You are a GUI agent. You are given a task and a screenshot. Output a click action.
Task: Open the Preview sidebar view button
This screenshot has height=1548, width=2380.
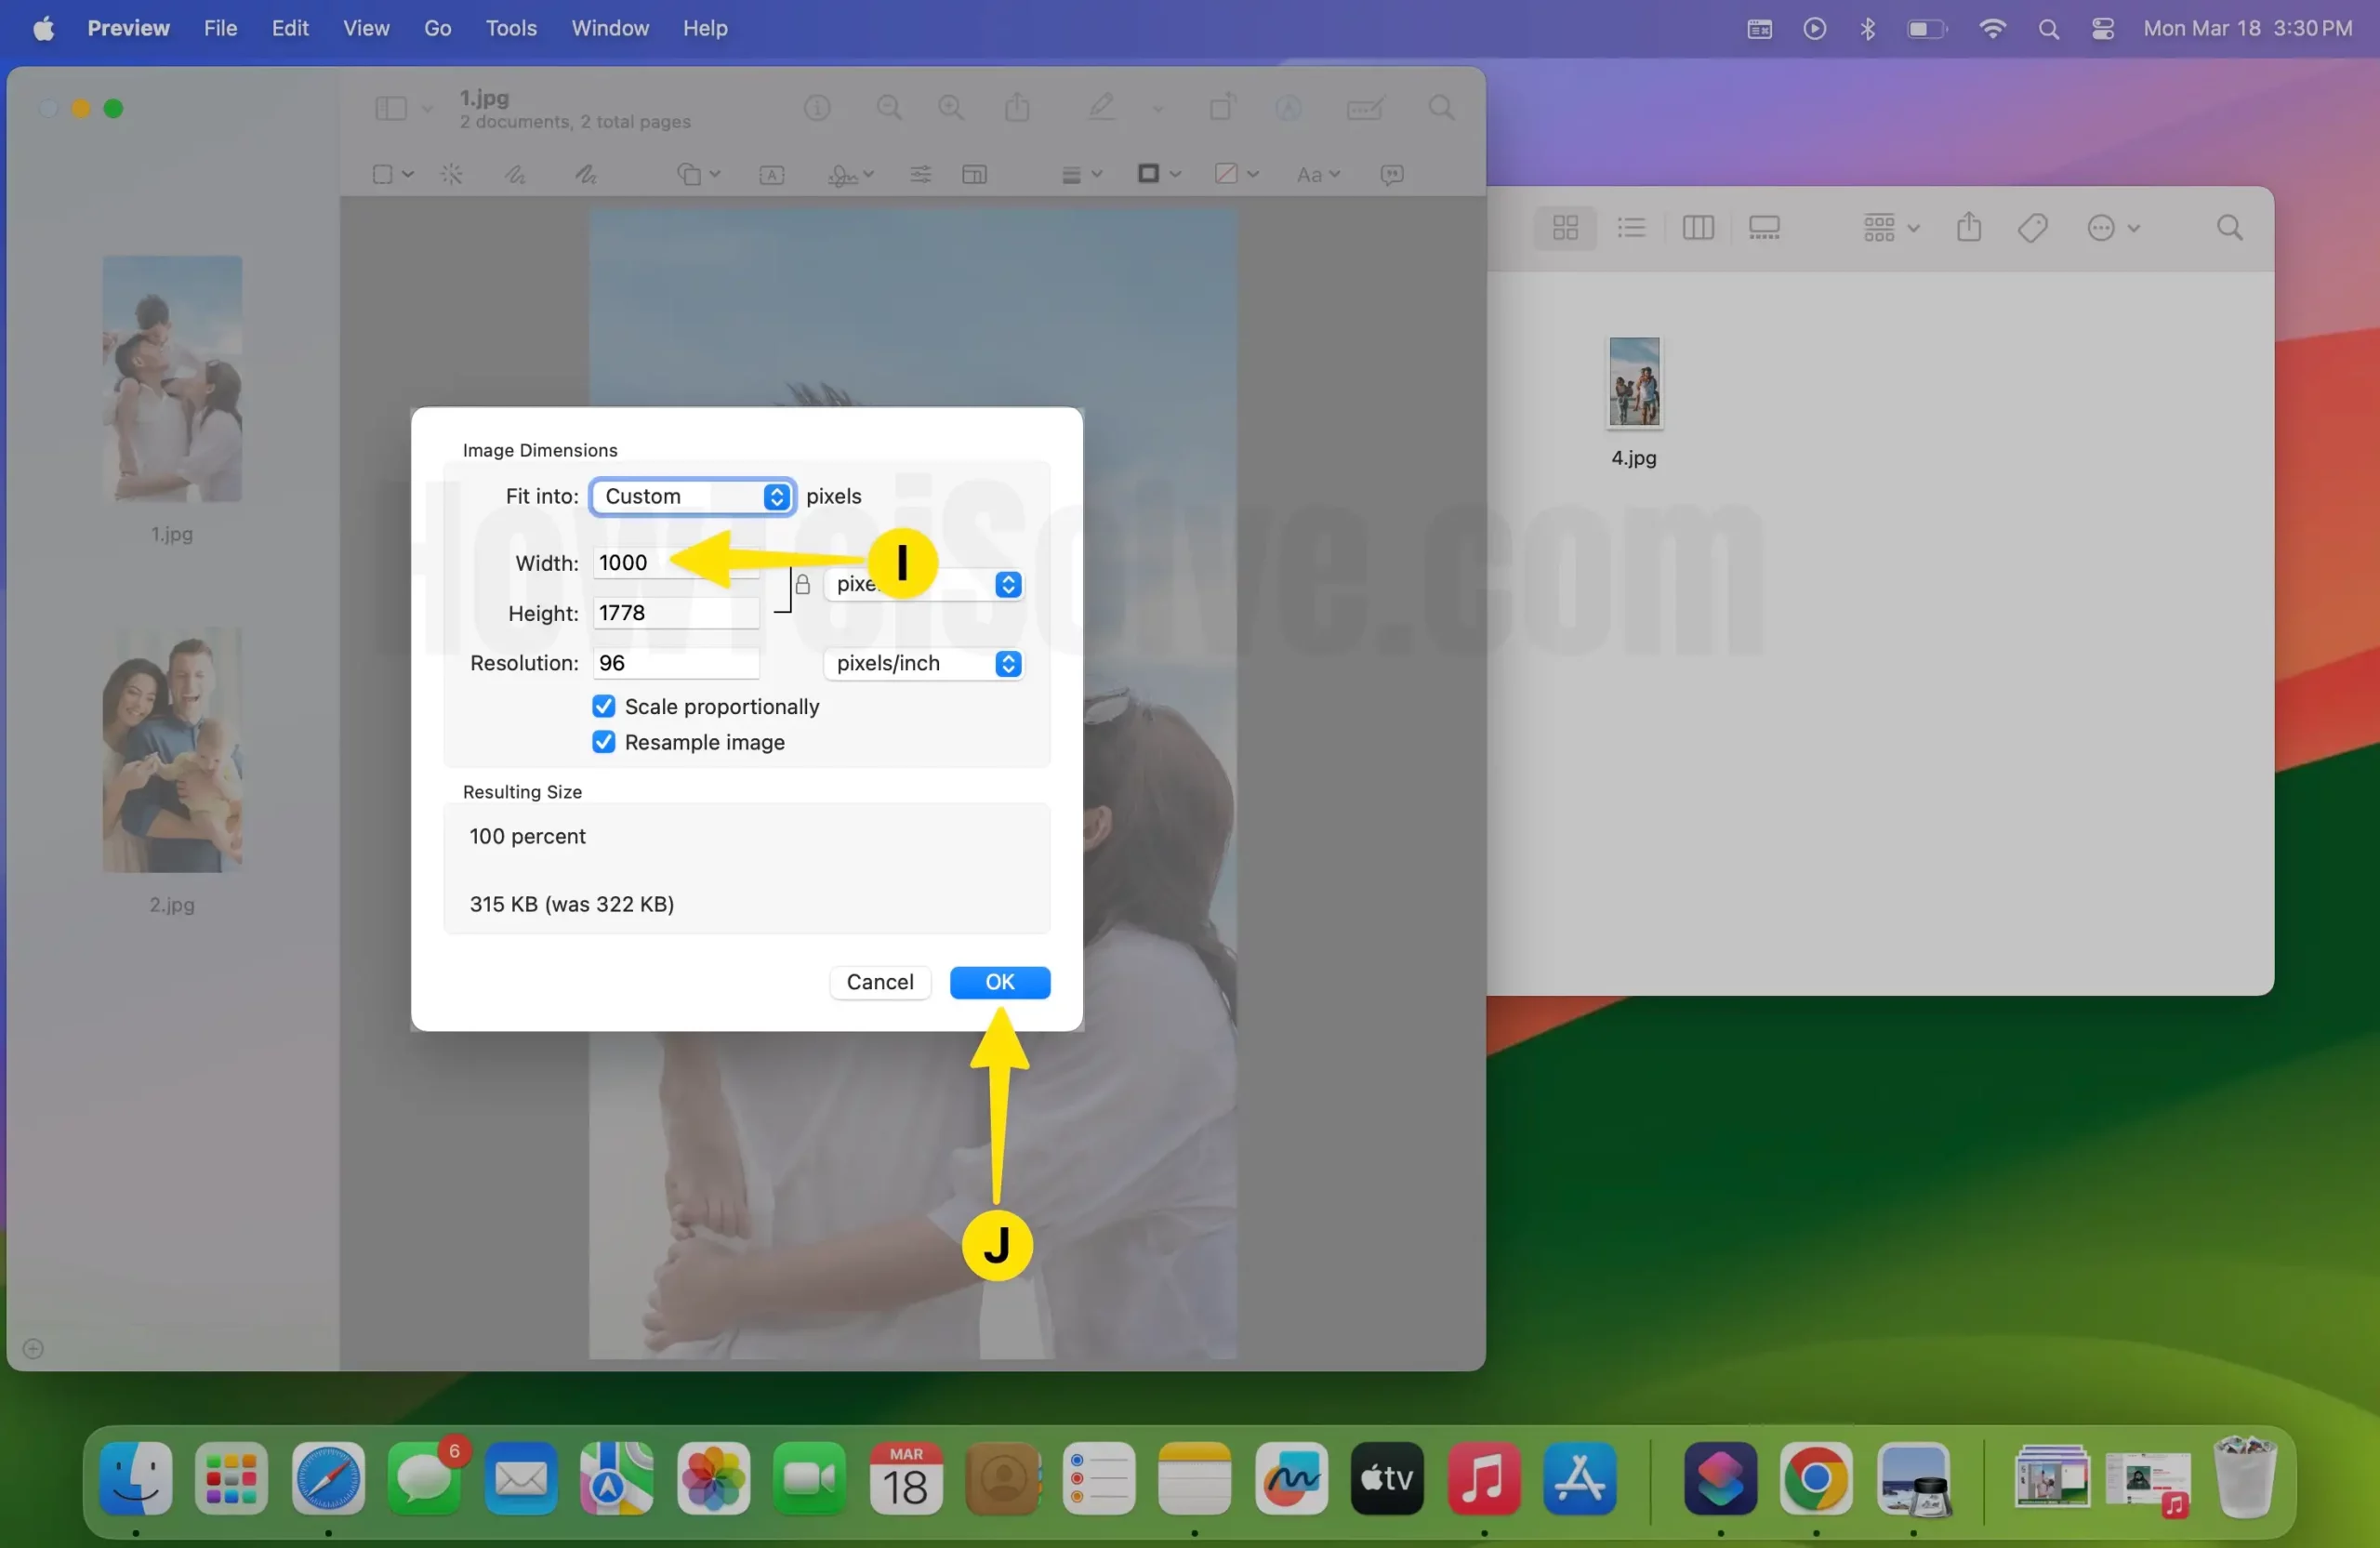pyautogui.click(x=390, y=108)
